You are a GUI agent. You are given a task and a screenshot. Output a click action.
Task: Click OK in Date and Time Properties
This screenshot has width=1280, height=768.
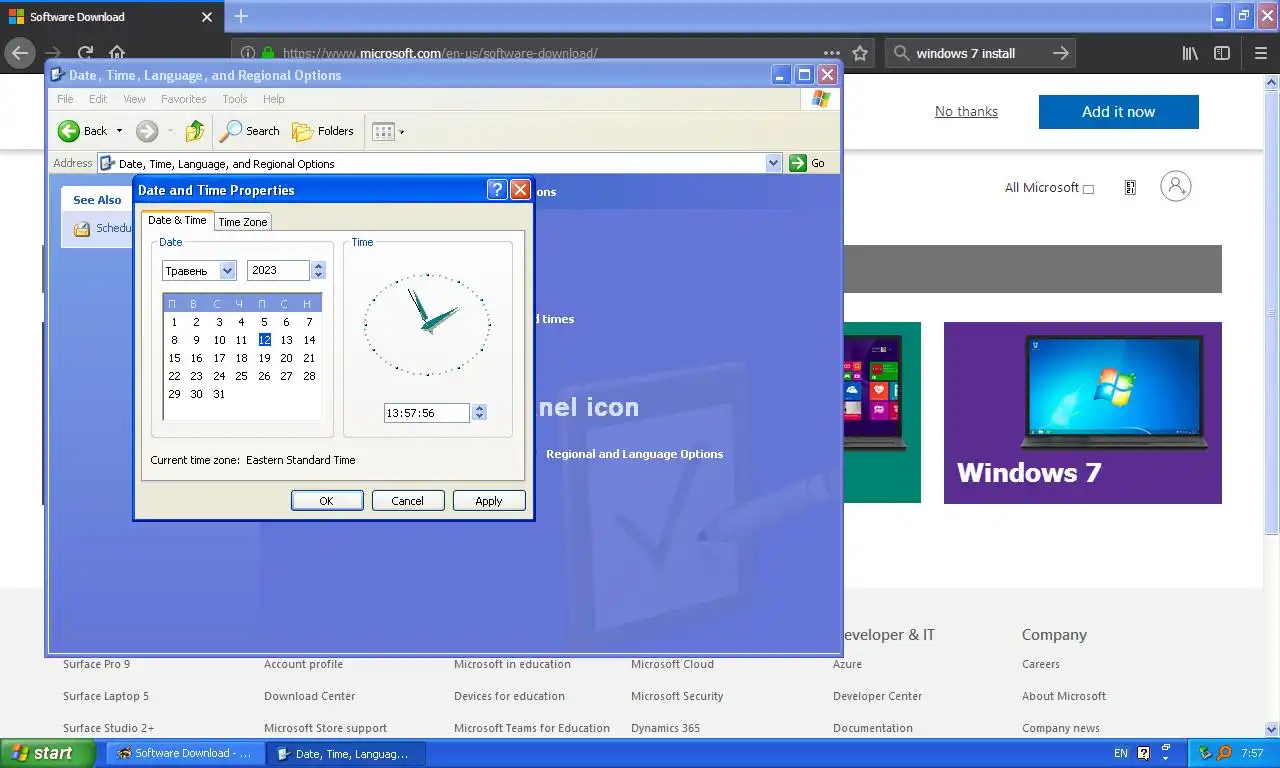[327, 500]
